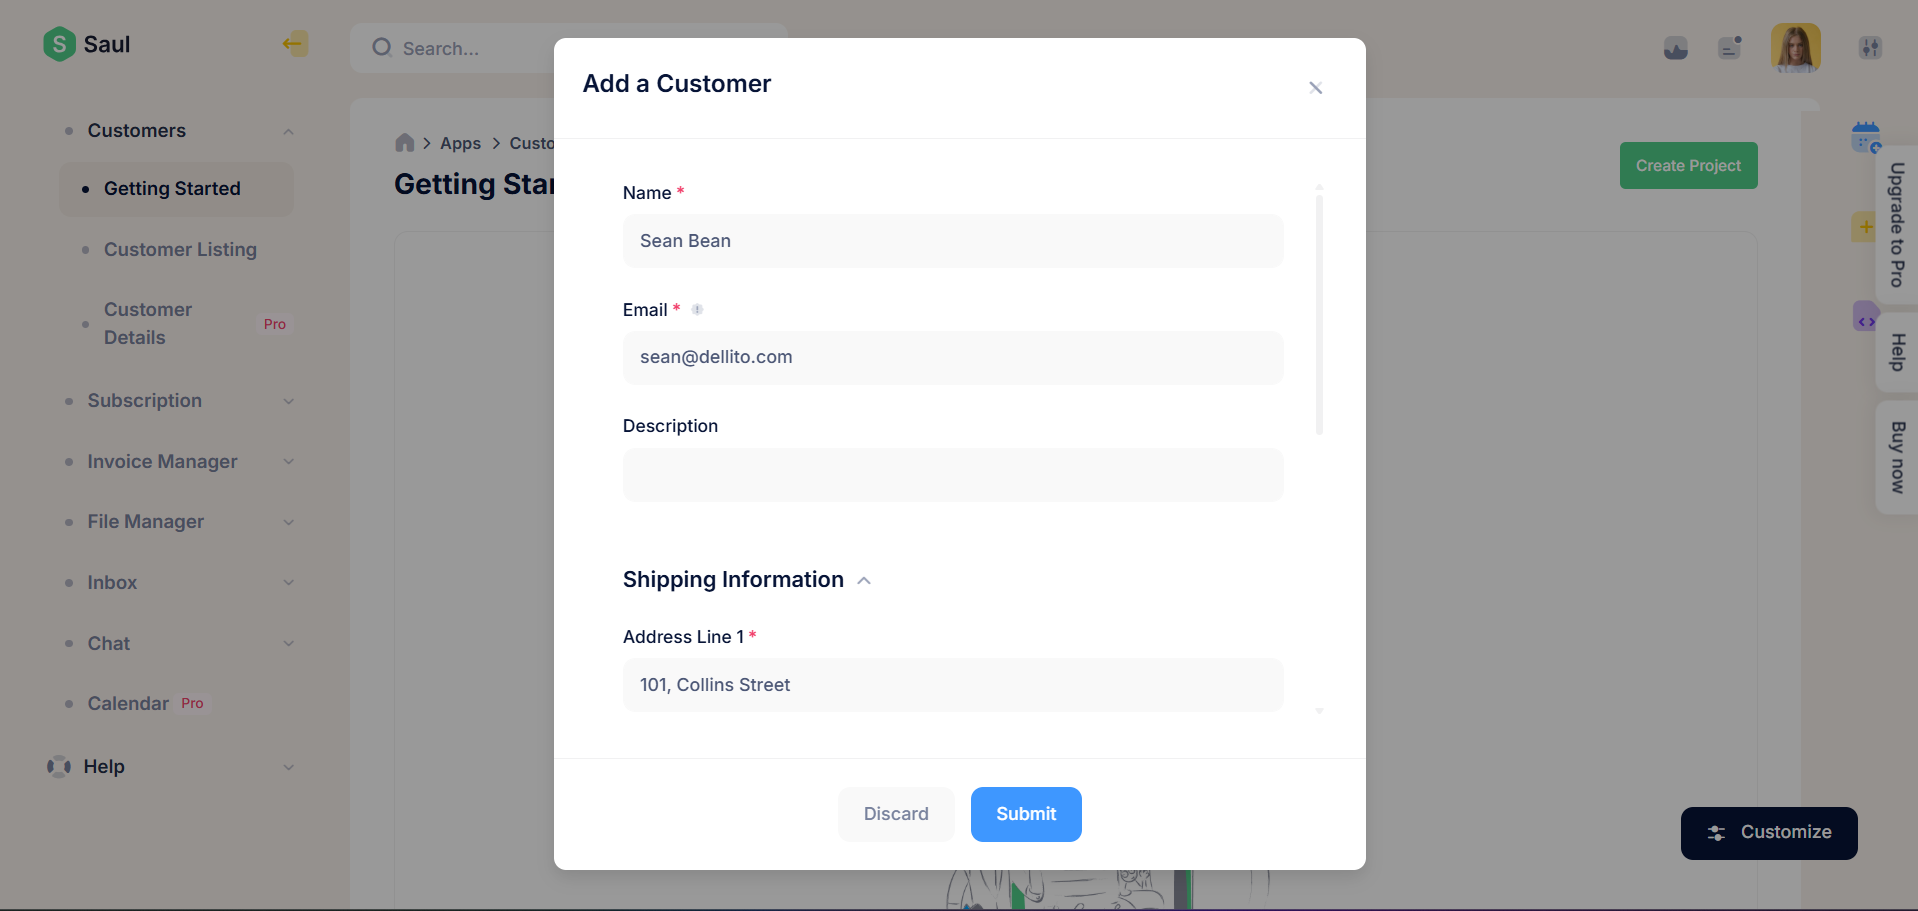Click the Email info tooltip icon
1918x911 pixels.
[698, 310]
